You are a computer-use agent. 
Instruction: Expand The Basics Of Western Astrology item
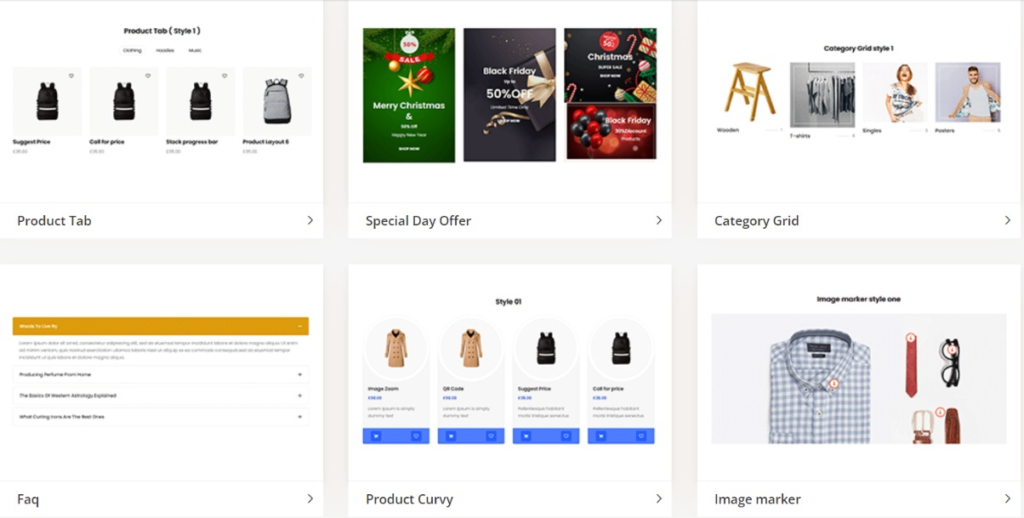[x=161, y=396]
